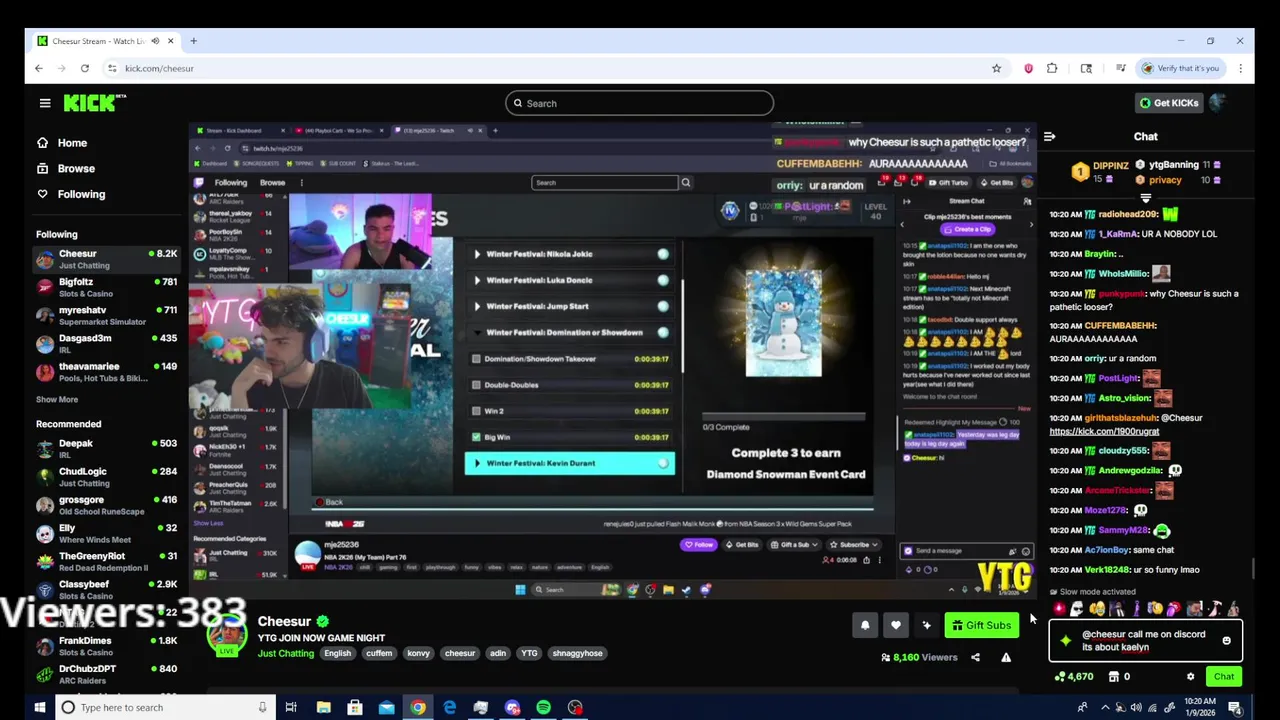
Task: Open Bigfoltz channel in Following list
Action: pos(106,287)
